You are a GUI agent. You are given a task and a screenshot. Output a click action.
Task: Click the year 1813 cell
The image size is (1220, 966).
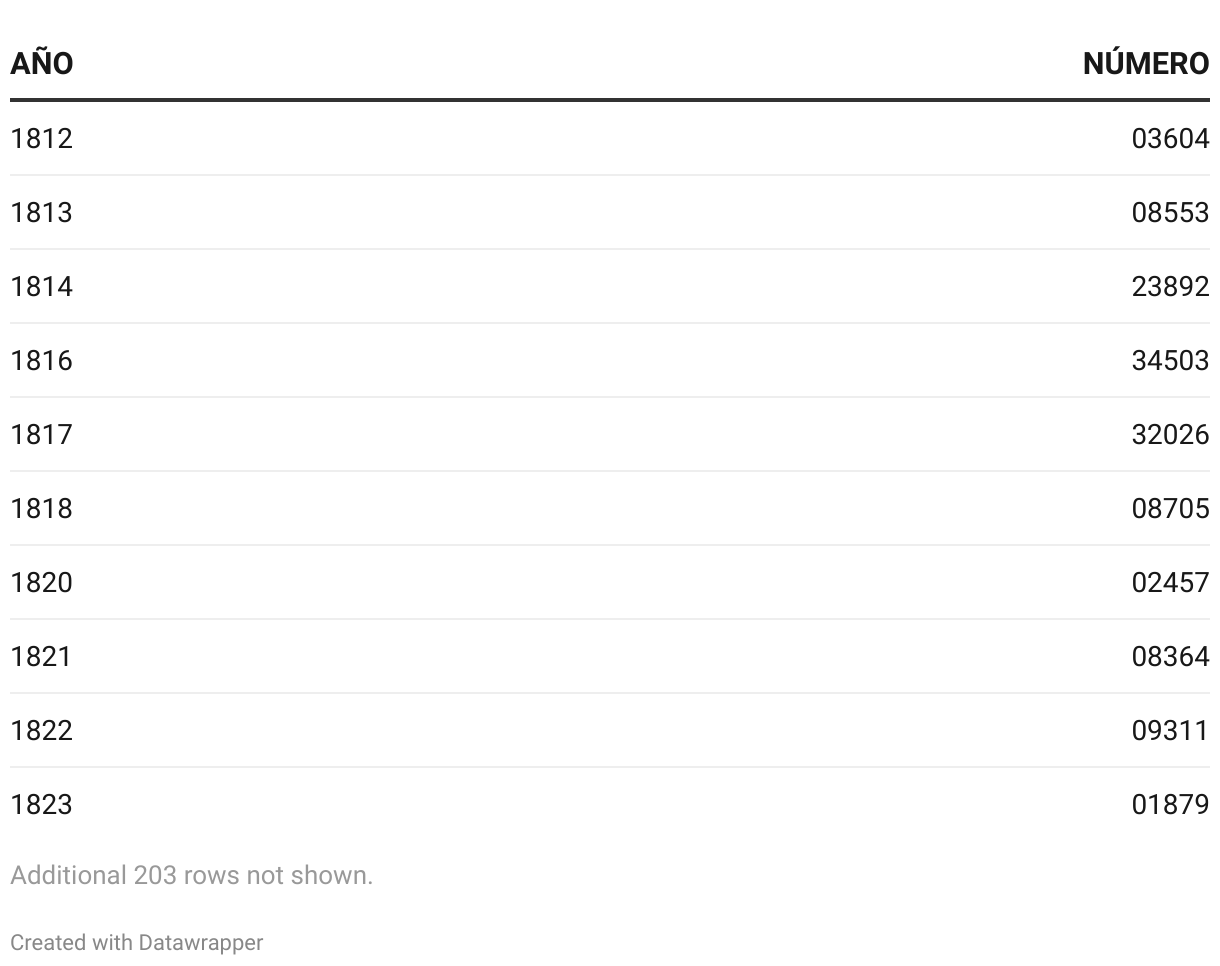41,212
